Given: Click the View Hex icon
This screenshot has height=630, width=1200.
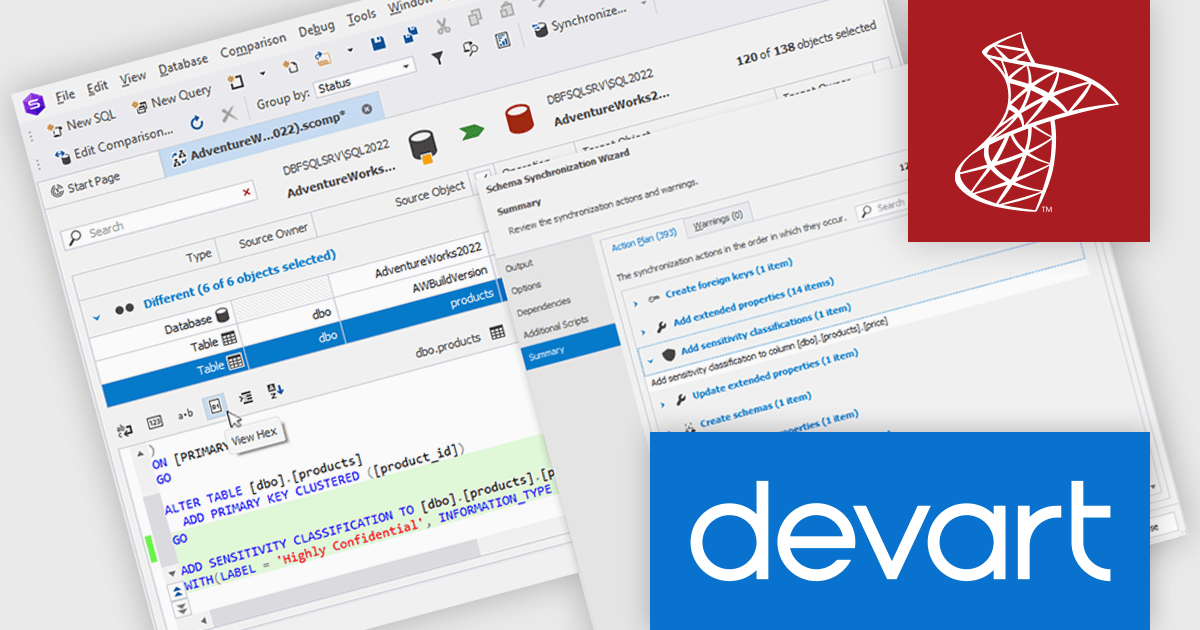Looking at the screenshot, I should [x=215, y=406].
